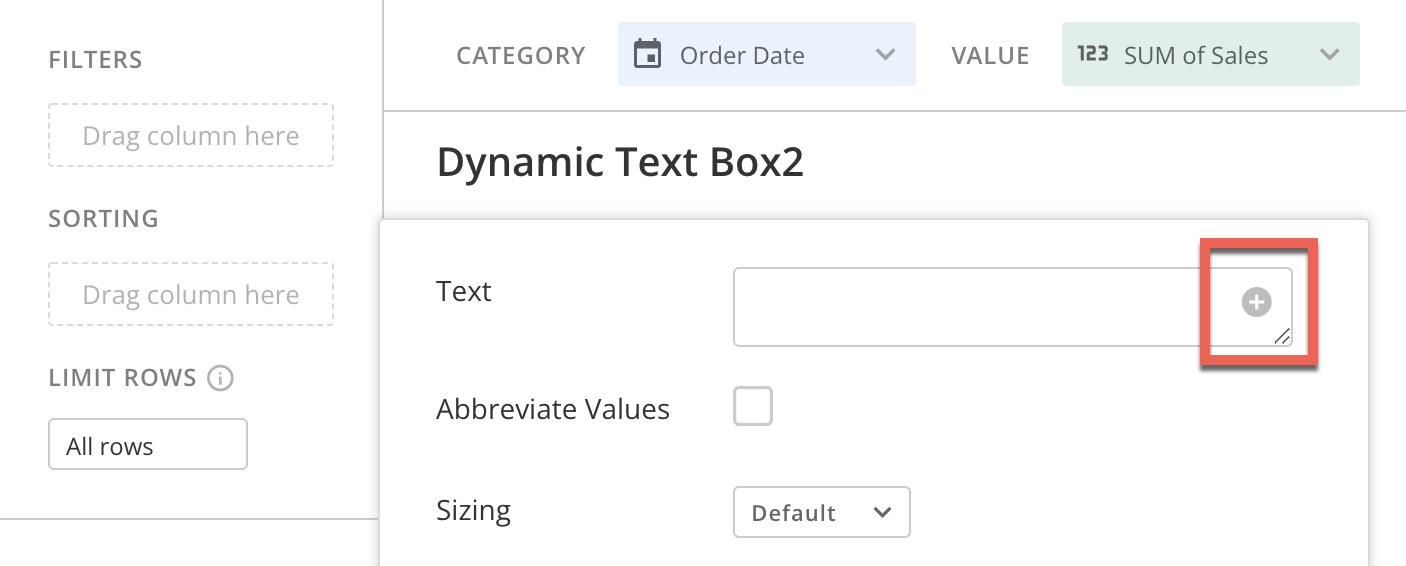Click the info icon next to Limit Rows
This screenshot has height=566, width=1406.
tap(220, 378)
